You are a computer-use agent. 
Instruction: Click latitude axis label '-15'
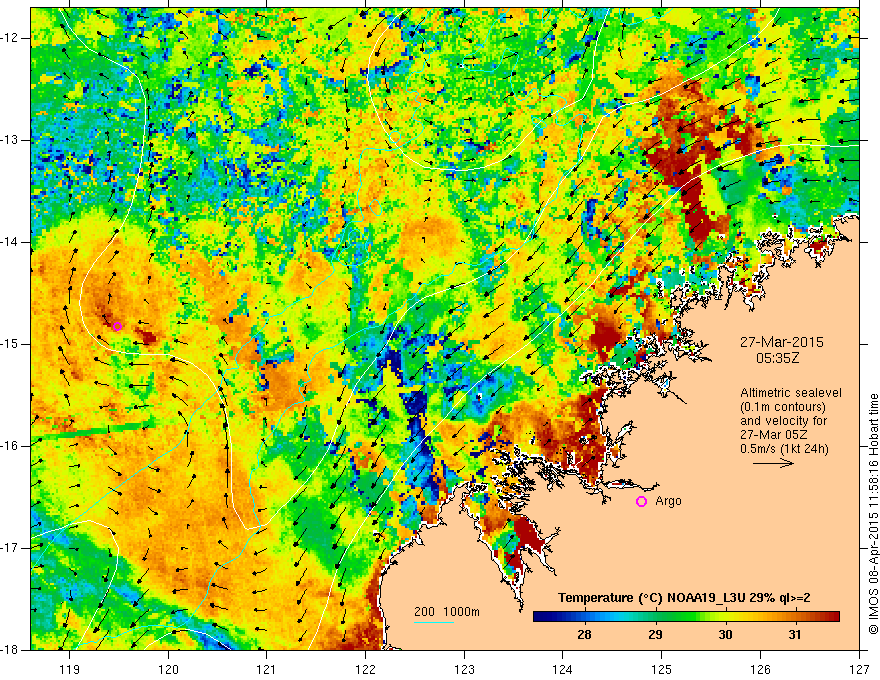click(10, 344)
